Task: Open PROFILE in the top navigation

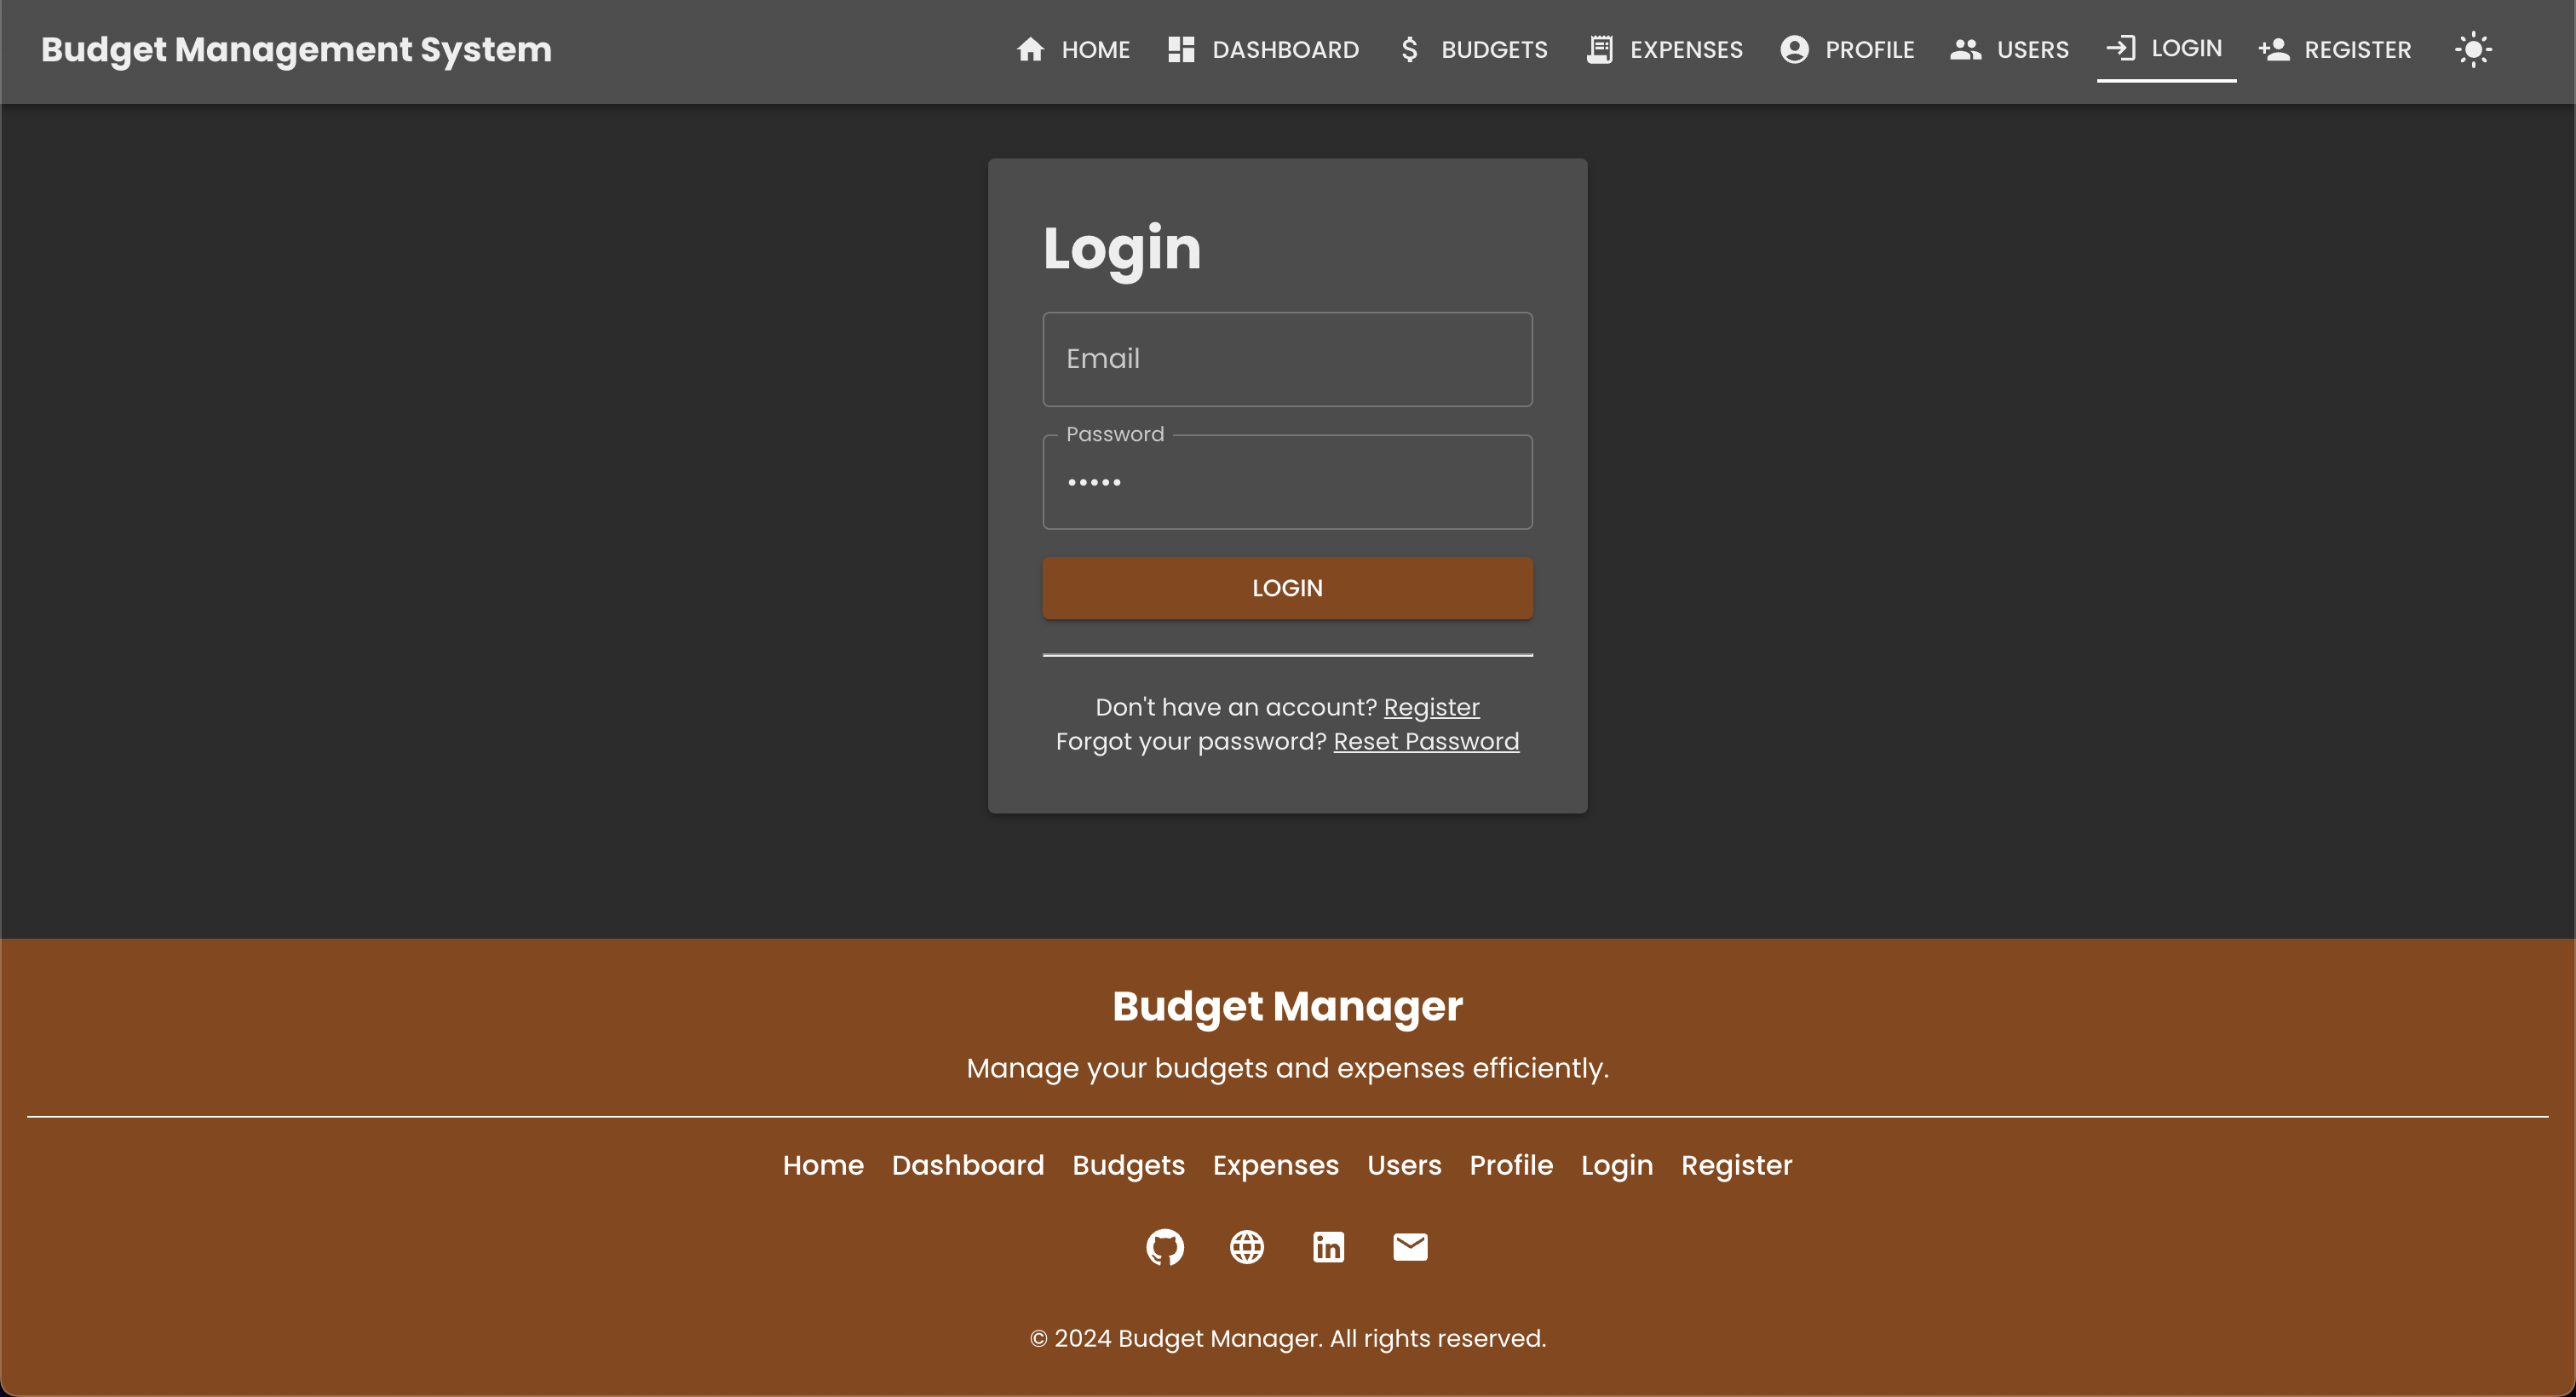Action: click(x=1848, y=49)
